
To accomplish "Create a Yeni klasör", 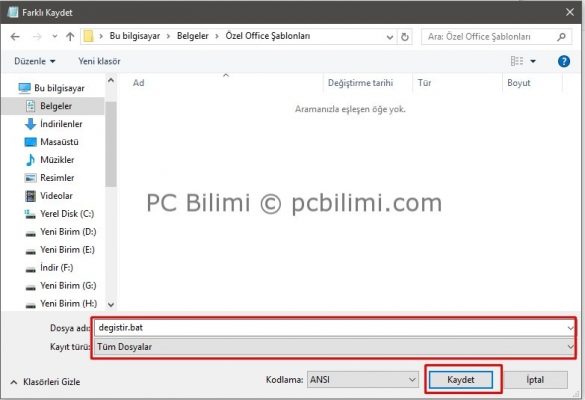I will tap(99, 61).
